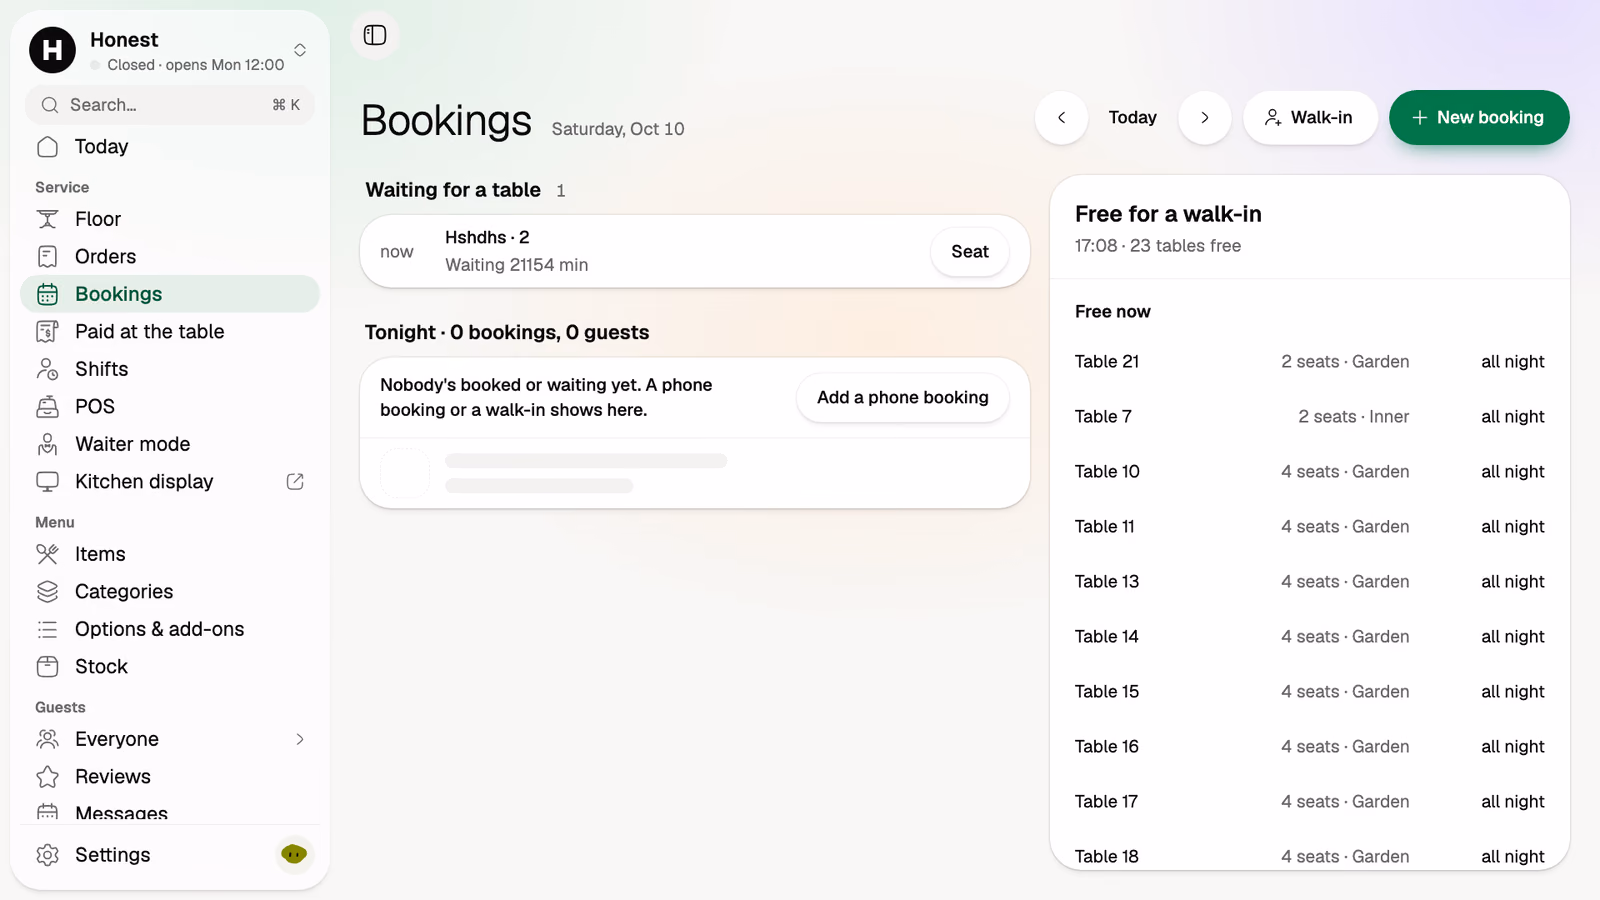Click the Floor table icon in sidebar
Image resolution: width=1600 pixels, height=900 pixels.
click(47, 219)
